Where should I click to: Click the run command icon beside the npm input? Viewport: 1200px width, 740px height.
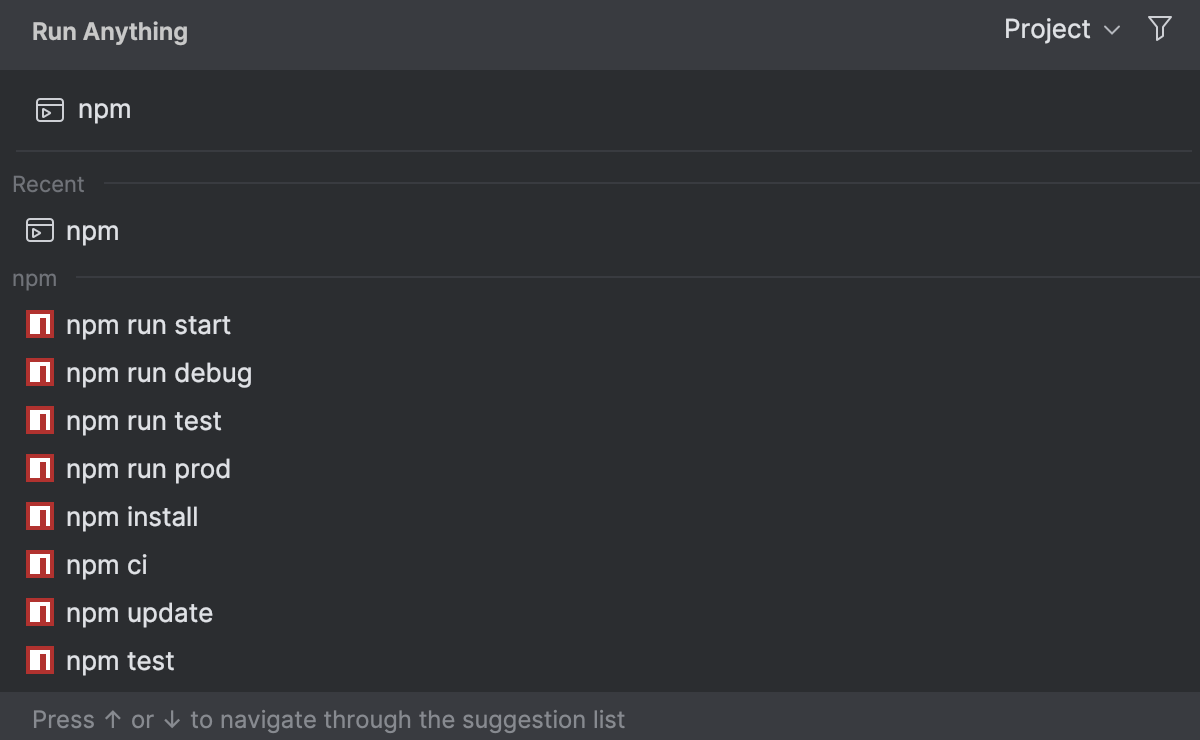pos(48,108)
